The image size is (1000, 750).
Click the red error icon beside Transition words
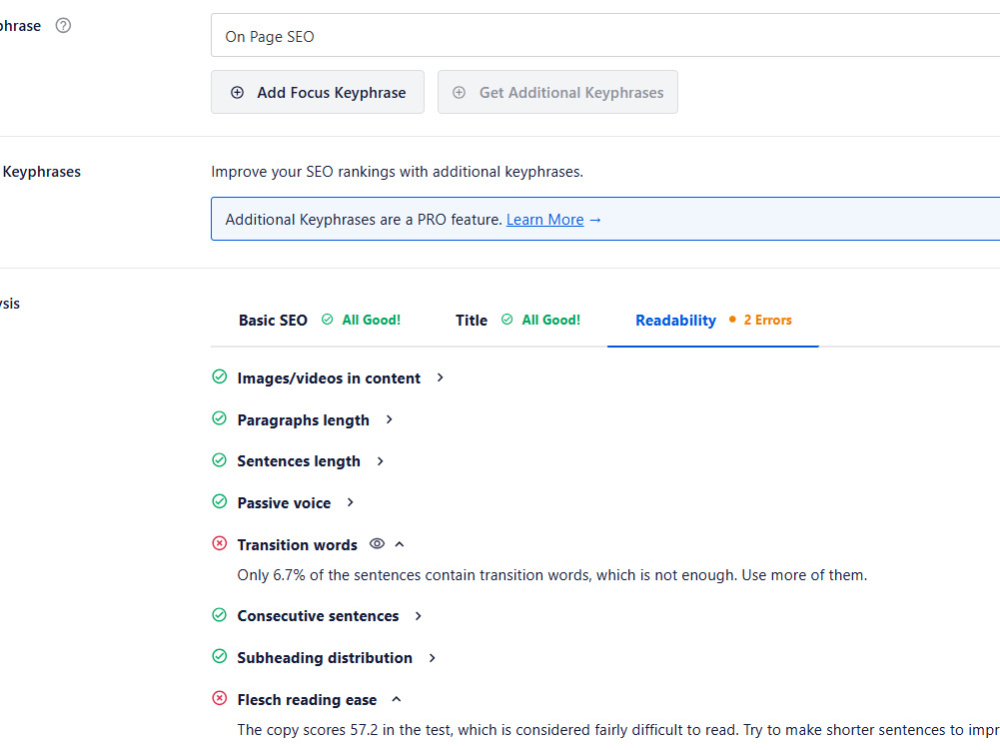tap(219, 543)
